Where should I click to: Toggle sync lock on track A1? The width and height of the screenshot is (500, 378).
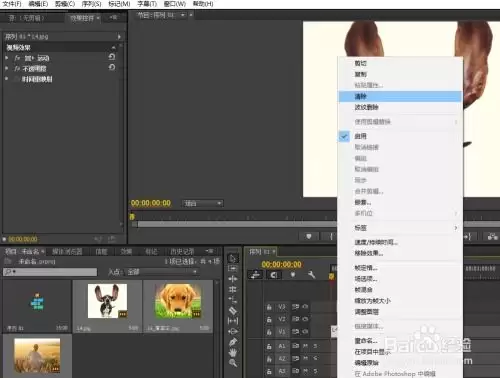coord(295,346)
